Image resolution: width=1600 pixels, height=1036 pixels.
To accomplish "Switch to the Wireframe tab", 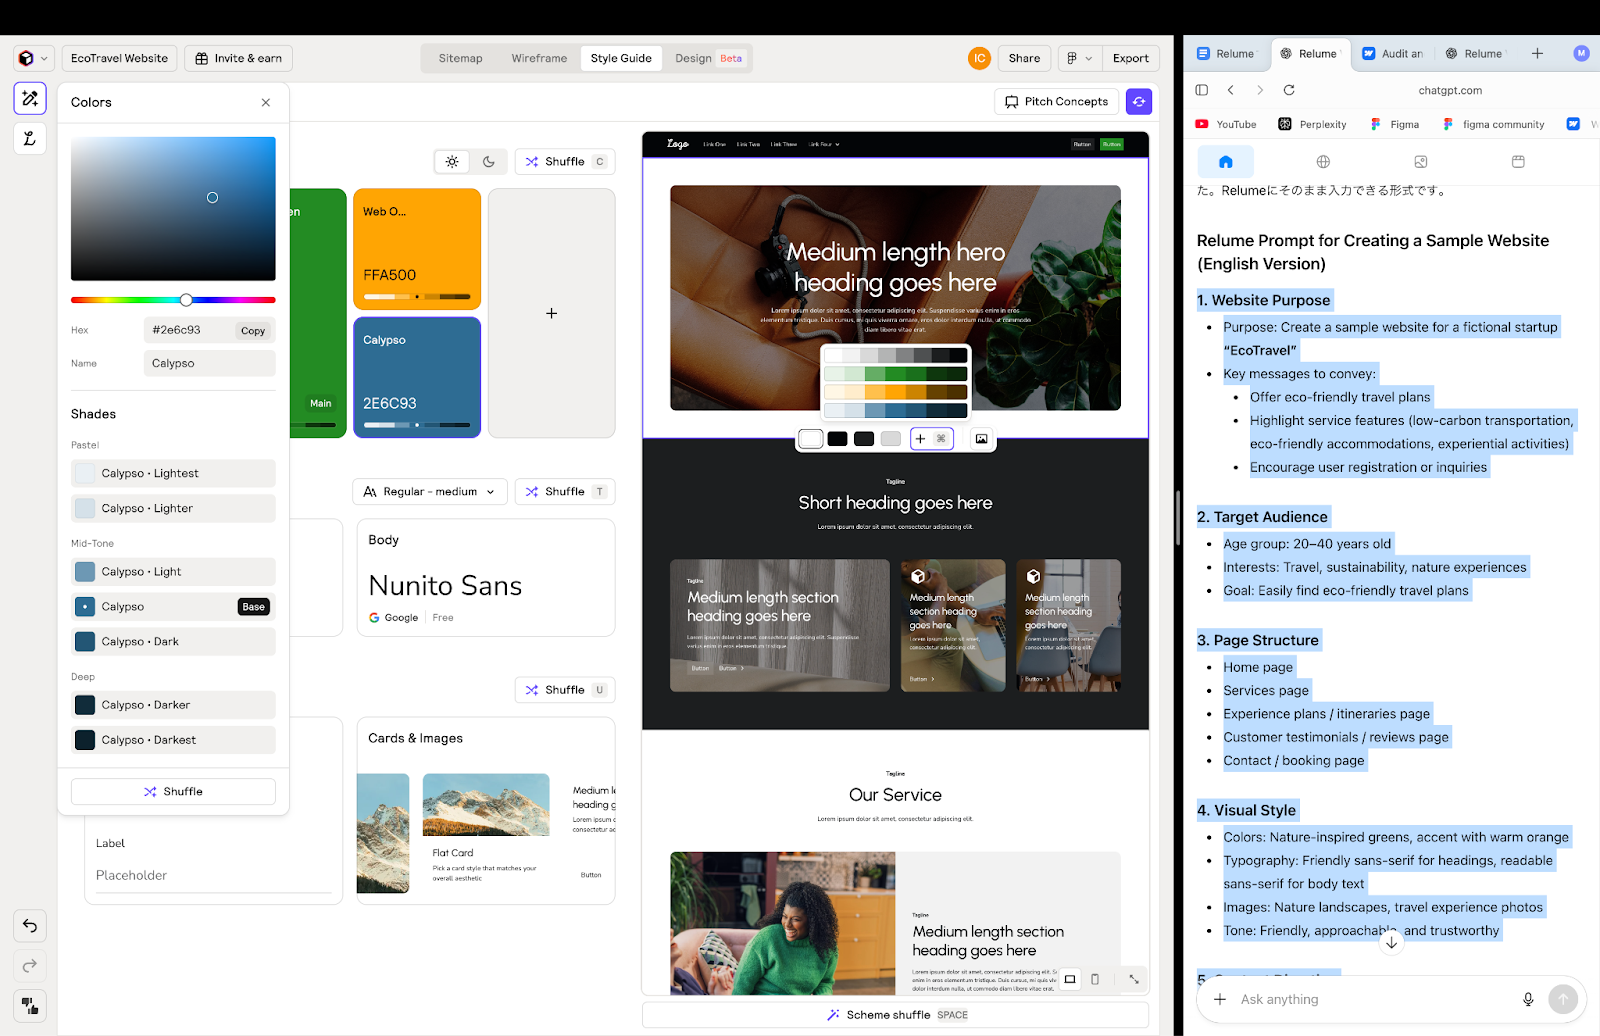I will click(539, 58).
